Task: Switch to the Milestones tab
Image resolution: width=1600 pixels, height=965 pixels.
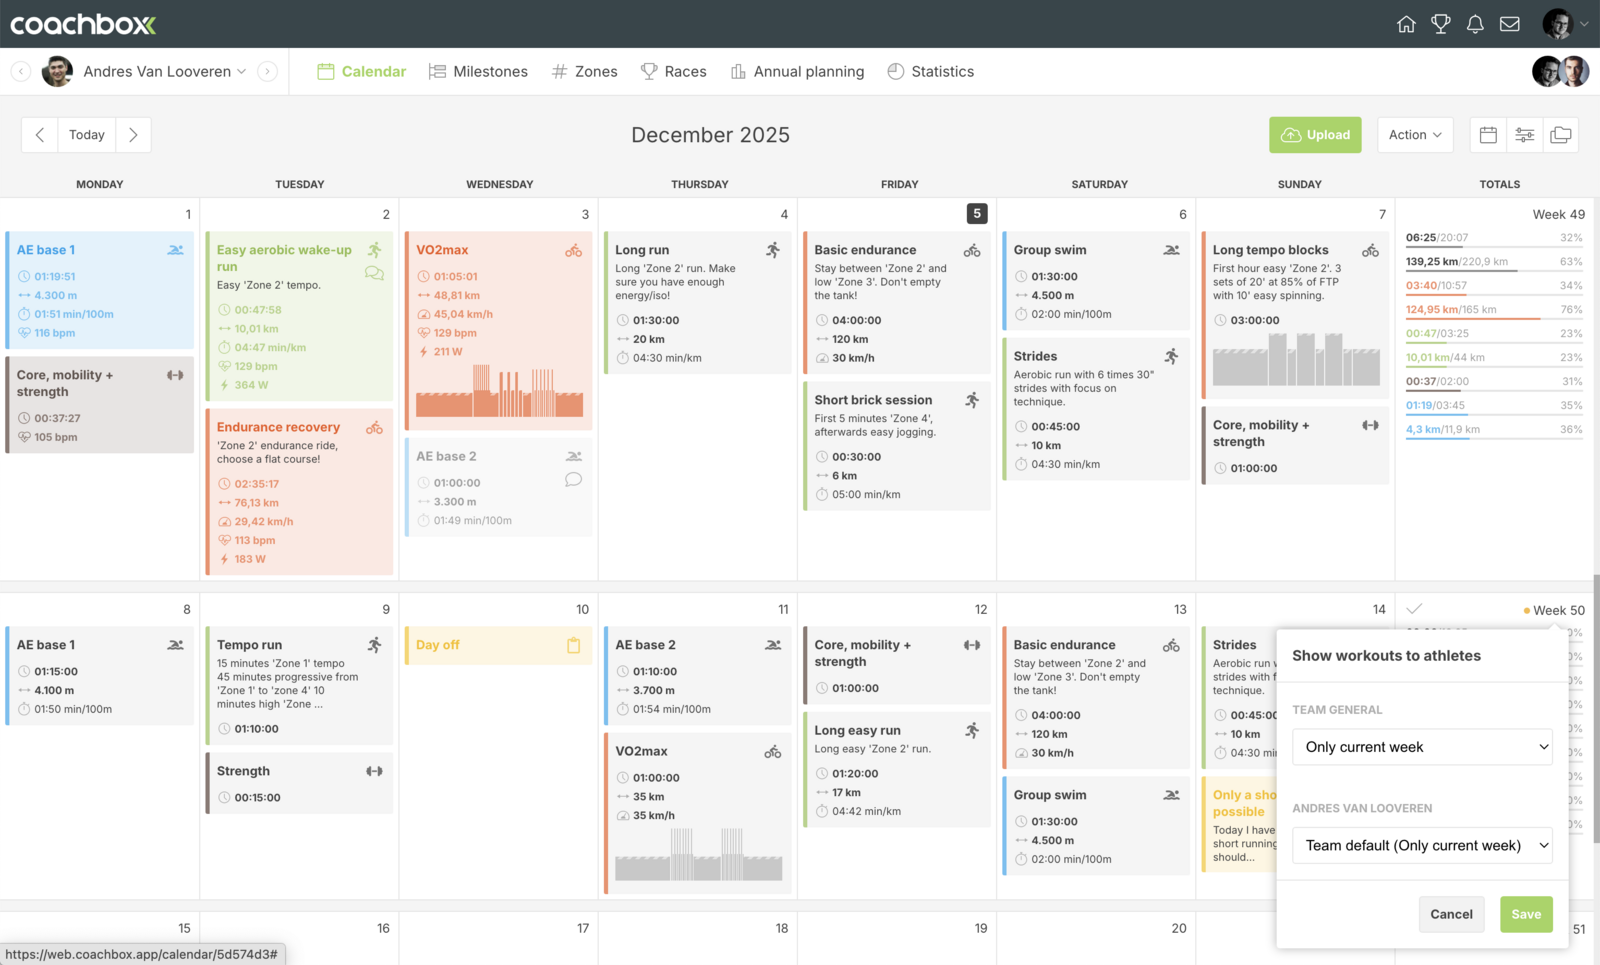Action: coord(478,72)
